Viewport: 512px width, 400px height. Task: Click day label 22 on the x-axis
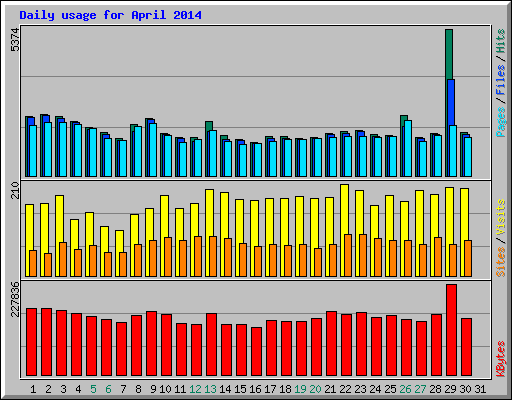coord(345,389)
